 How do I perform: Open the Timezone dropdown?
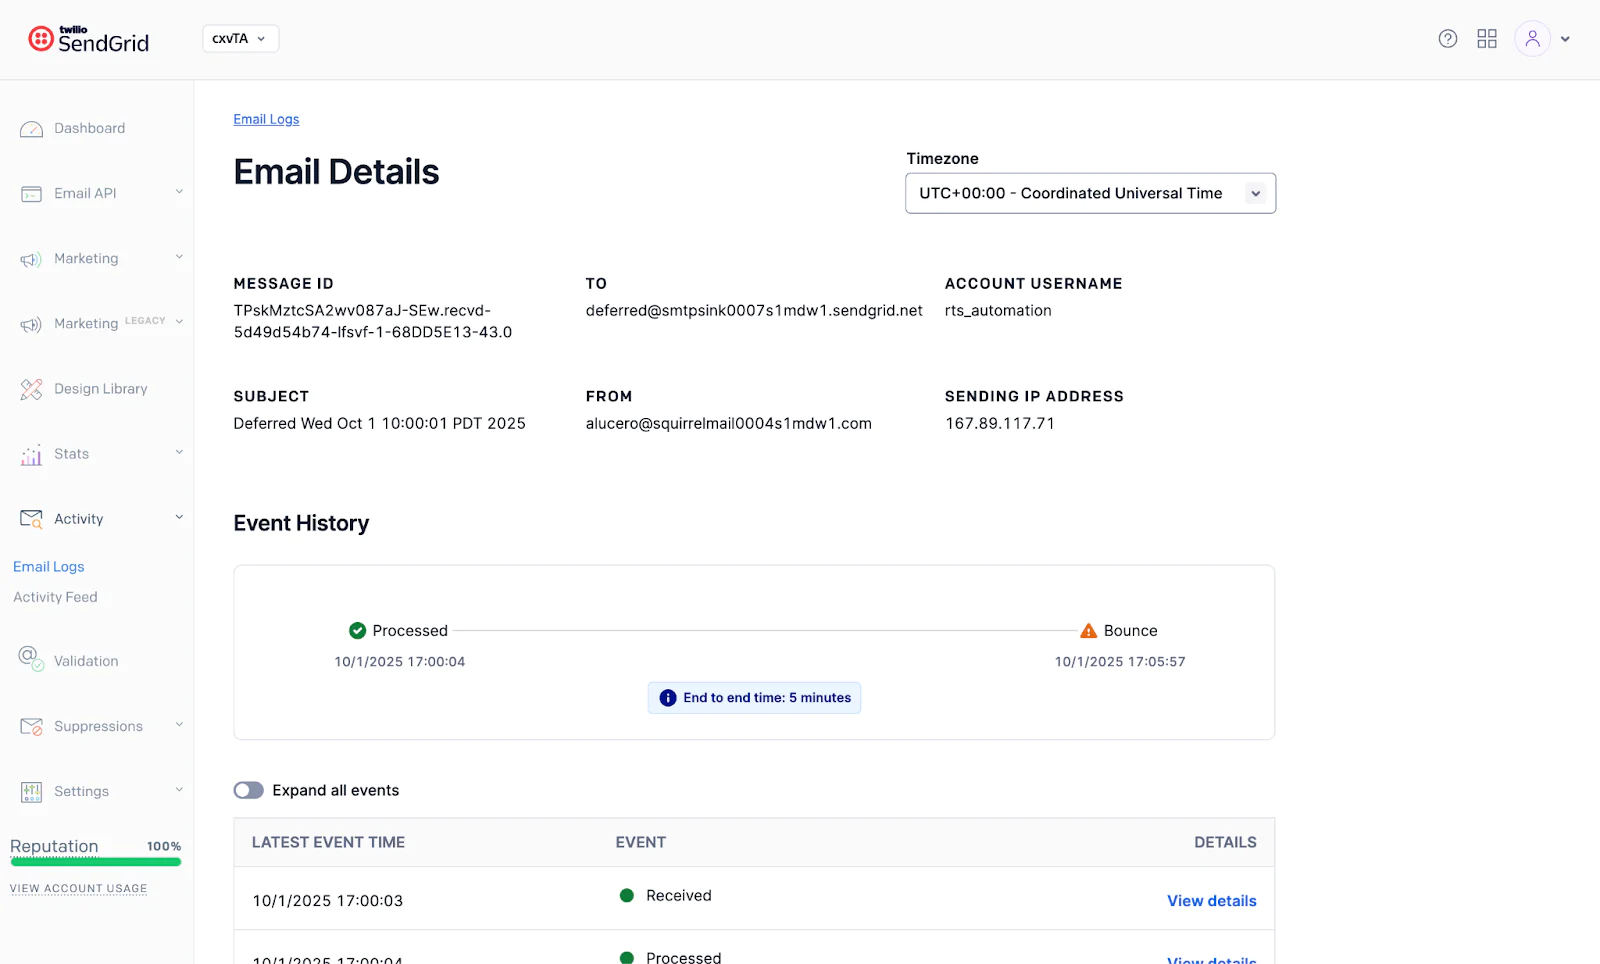(1090, 193)
